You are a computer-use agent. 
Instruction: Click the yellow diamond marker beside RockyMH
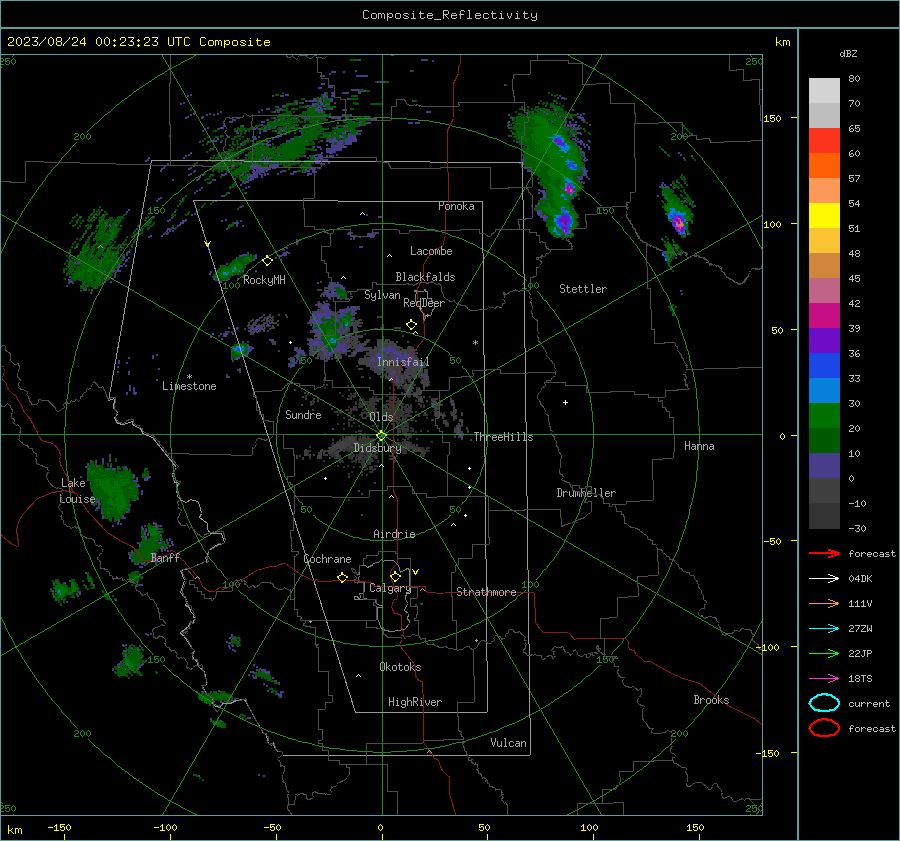267,261
